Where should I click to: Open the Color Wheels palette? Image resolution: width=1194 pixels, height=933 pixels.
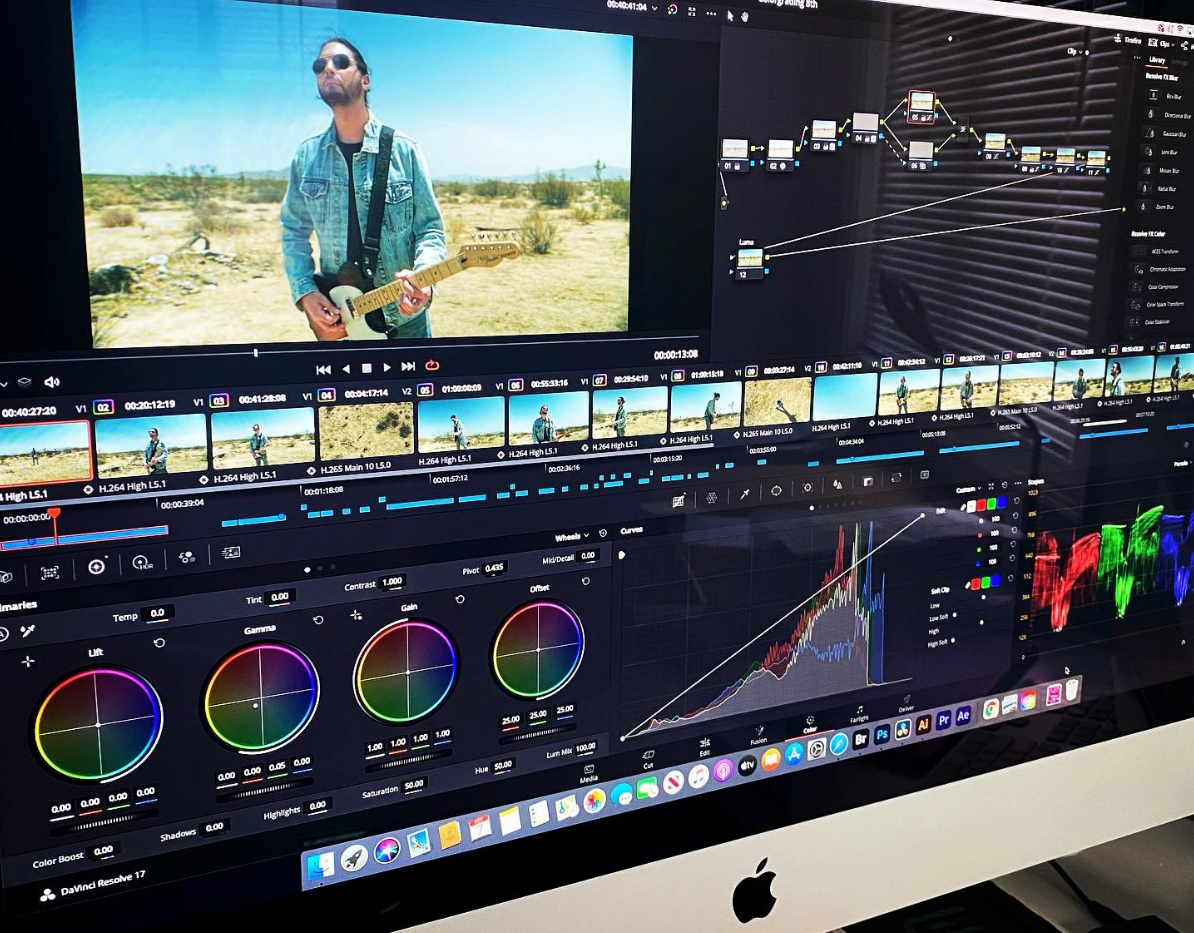click(97, 567)
